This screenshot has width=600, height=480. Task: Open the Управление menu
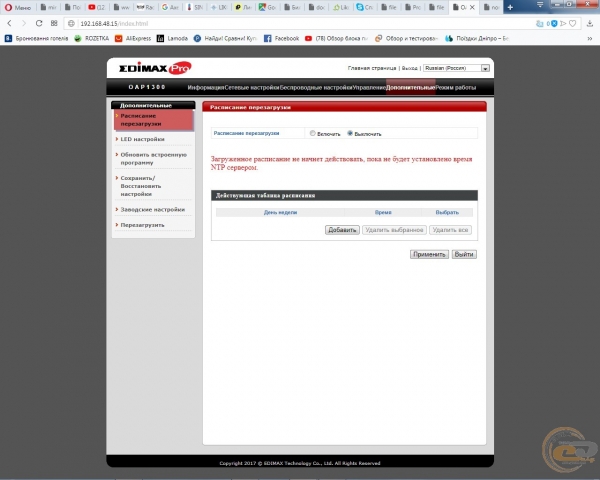coord(369,87)
